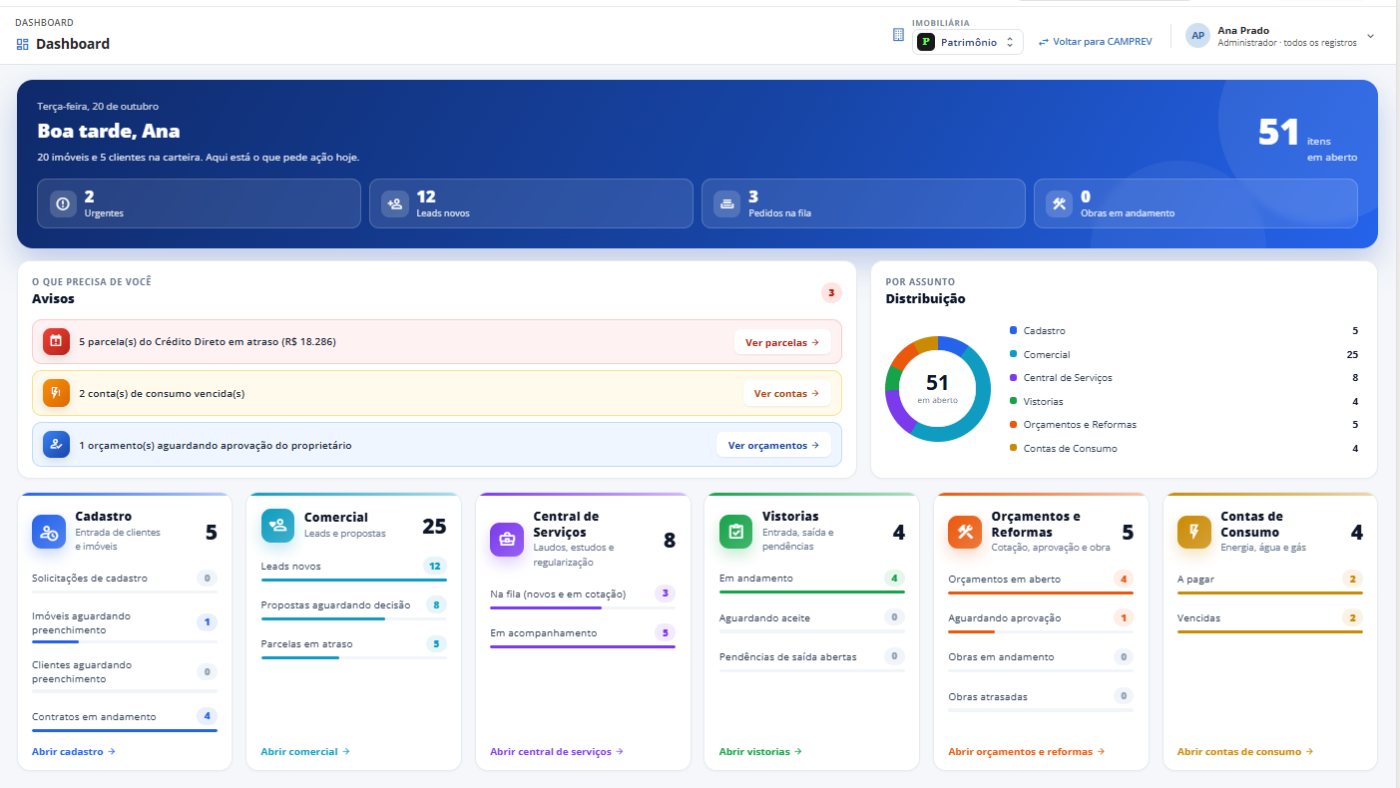This screenshot has height=788, width=1400.
Task: Click the Urgentes alert icon
Action: coord(63,204)
